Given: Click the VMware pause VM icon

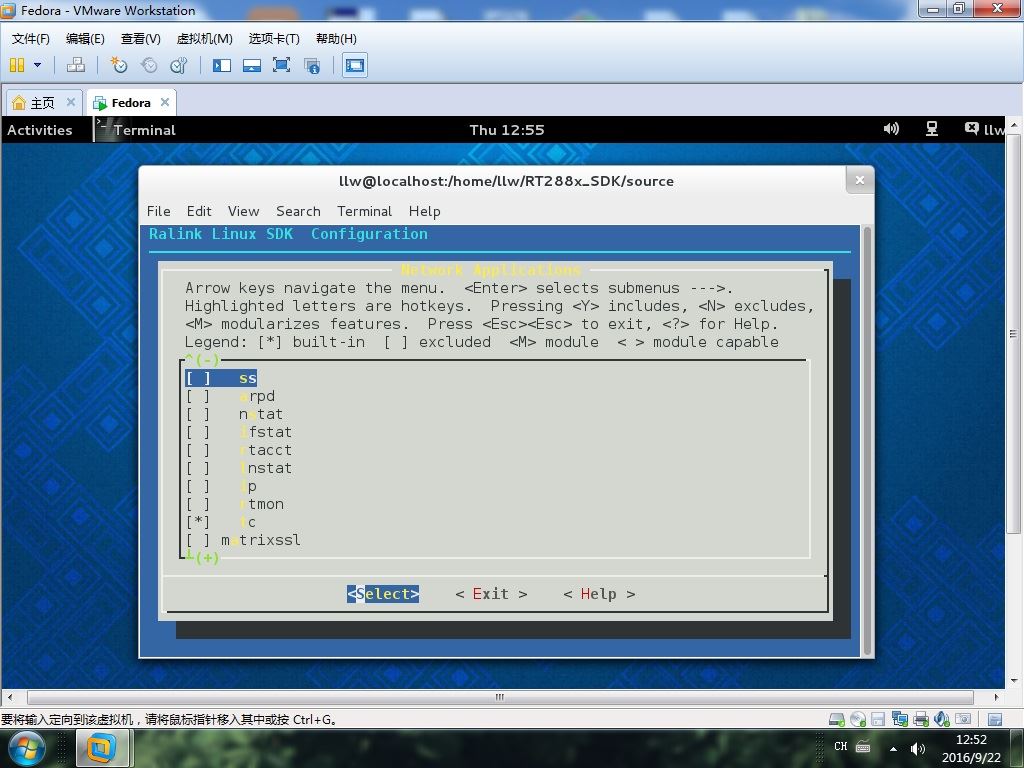Looking at the screenshot, I should pyautogui.click(x=17, y=65).
